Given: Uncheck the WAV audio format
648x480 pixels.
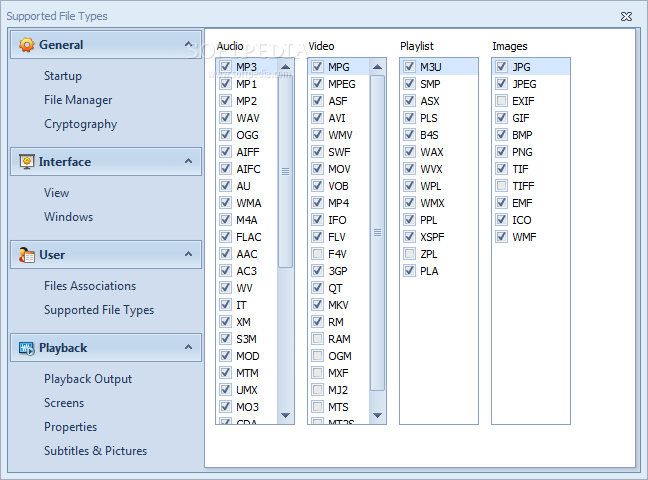Looking at the screenshot, I should [x=225, y=118].
